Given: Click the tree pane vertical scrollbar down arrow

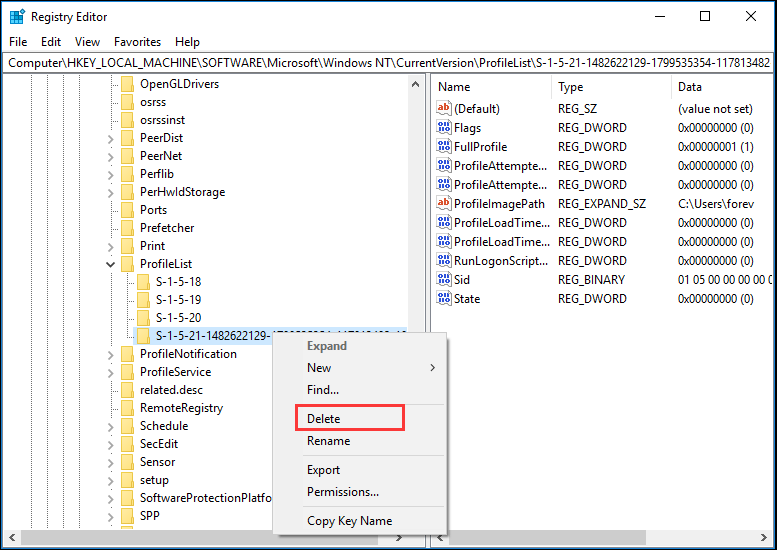Looking at the screenshot, I should pyautogui.click(x=417, y=521).
